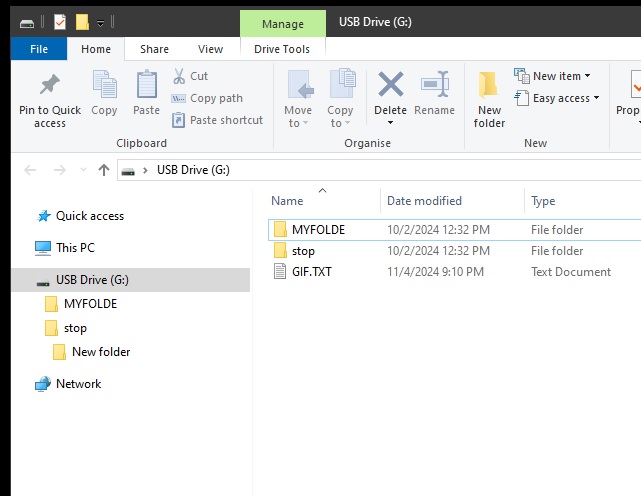Screen dimensions: 641x496
Task: Select GIF.TXT file in the list
Action: tap(311, 272)
